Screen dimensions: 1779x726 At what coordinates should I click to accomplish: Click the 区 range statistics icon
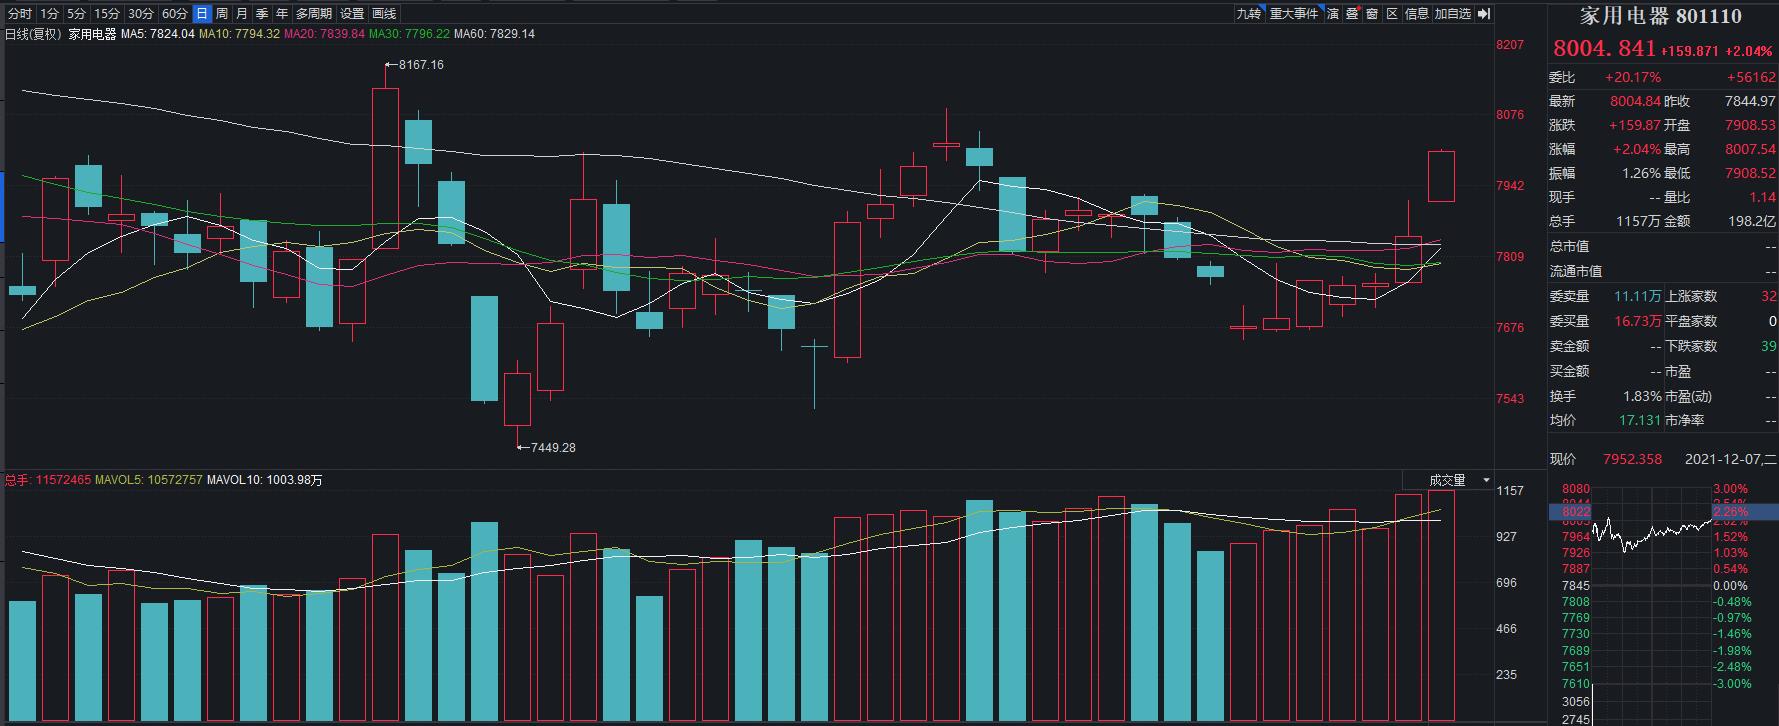(1392, 13)
